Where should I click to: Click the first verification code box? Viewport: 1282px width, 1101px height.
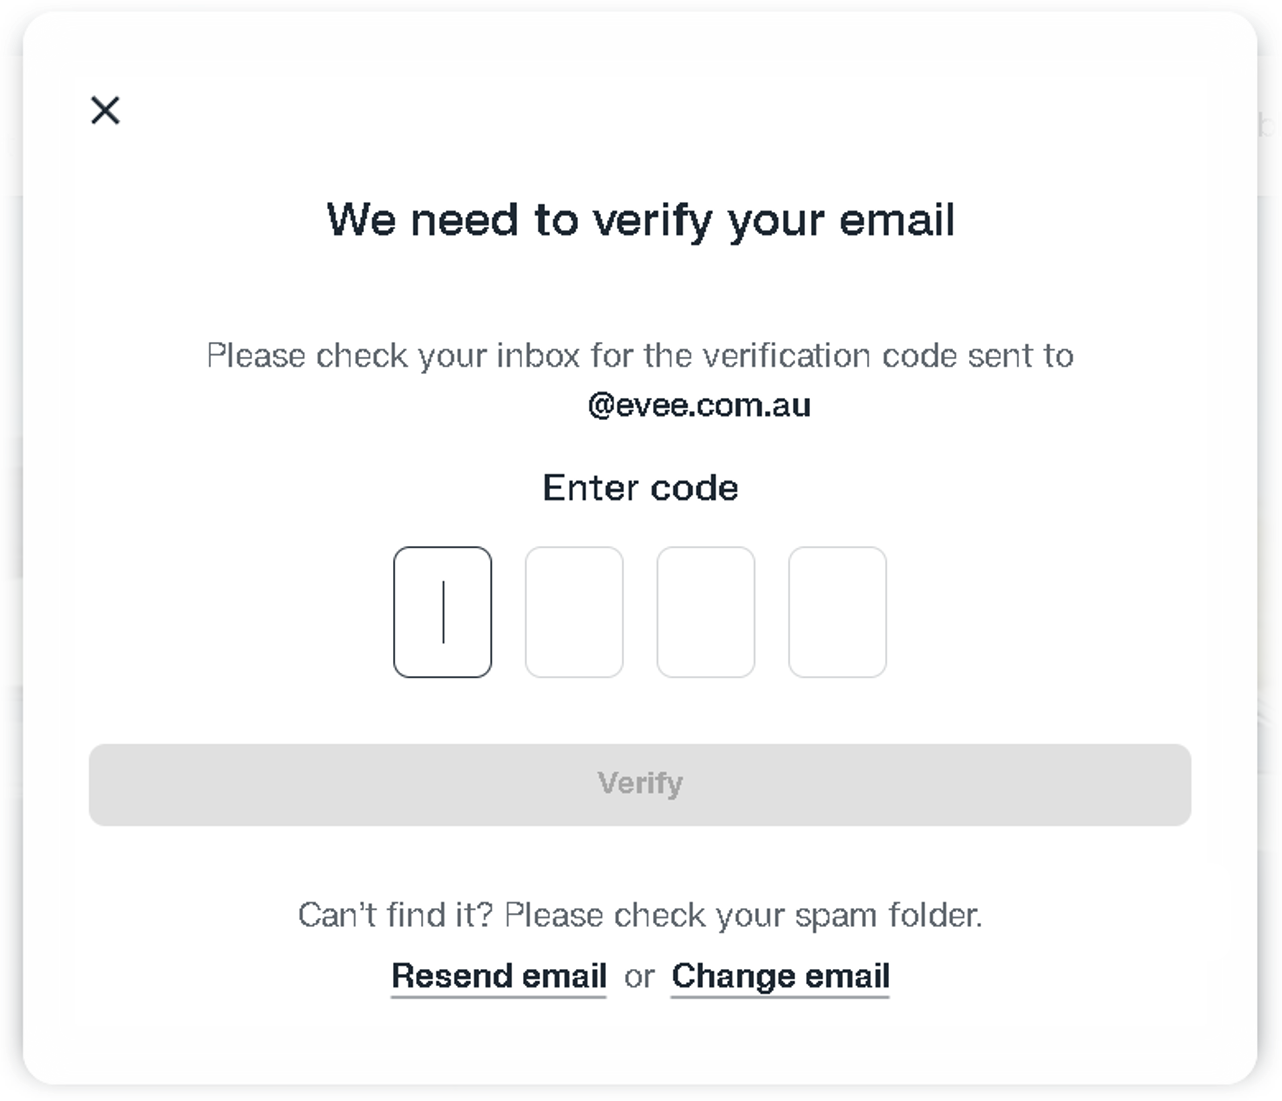tap(442, 612)
